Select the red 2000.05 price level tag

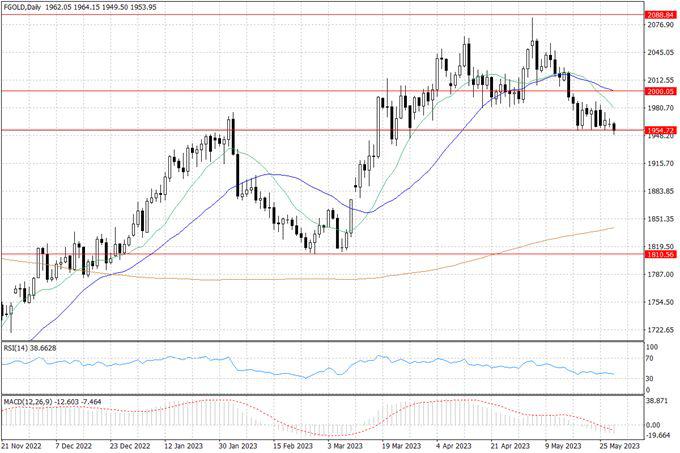tap(661, 91)
